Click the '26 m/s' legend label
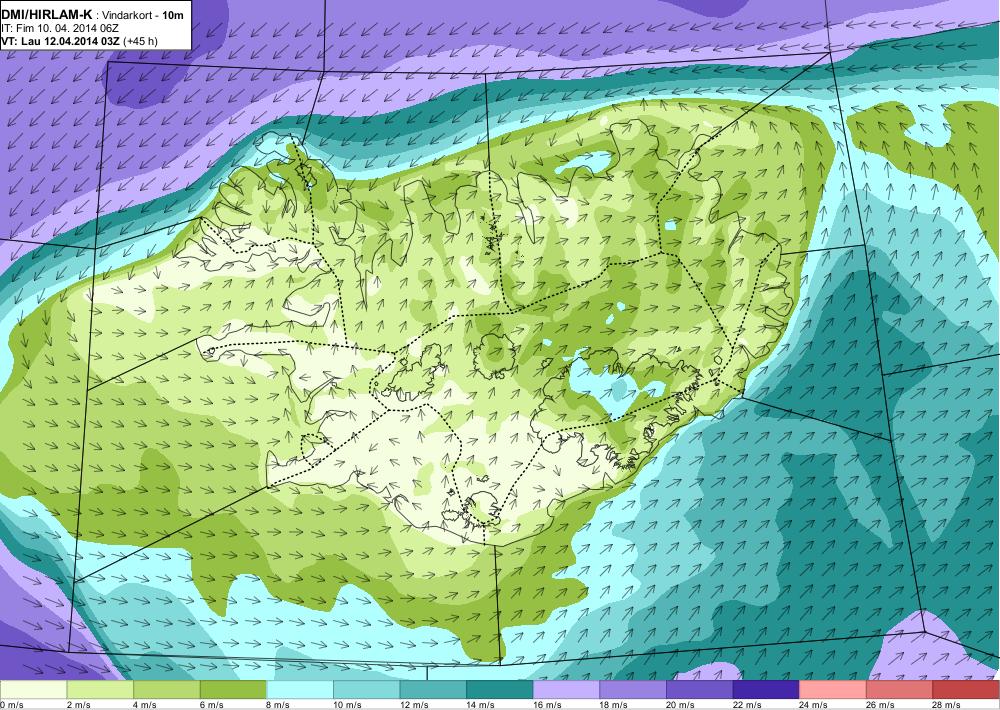This screenshot has width=1000, height=710. pyautogui.click(x=881, y=704)
